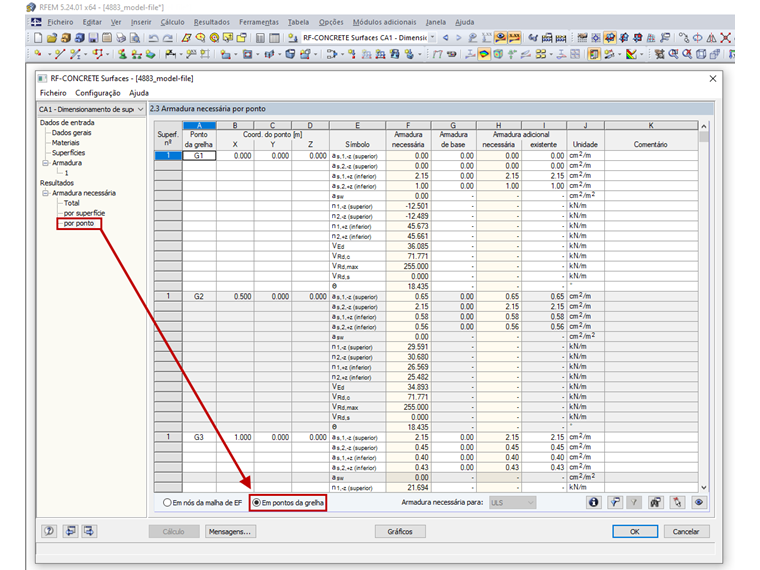760x570 pixels.
Task: Click the next table arrow icon at bottom left
Action: tap(89, 531)
